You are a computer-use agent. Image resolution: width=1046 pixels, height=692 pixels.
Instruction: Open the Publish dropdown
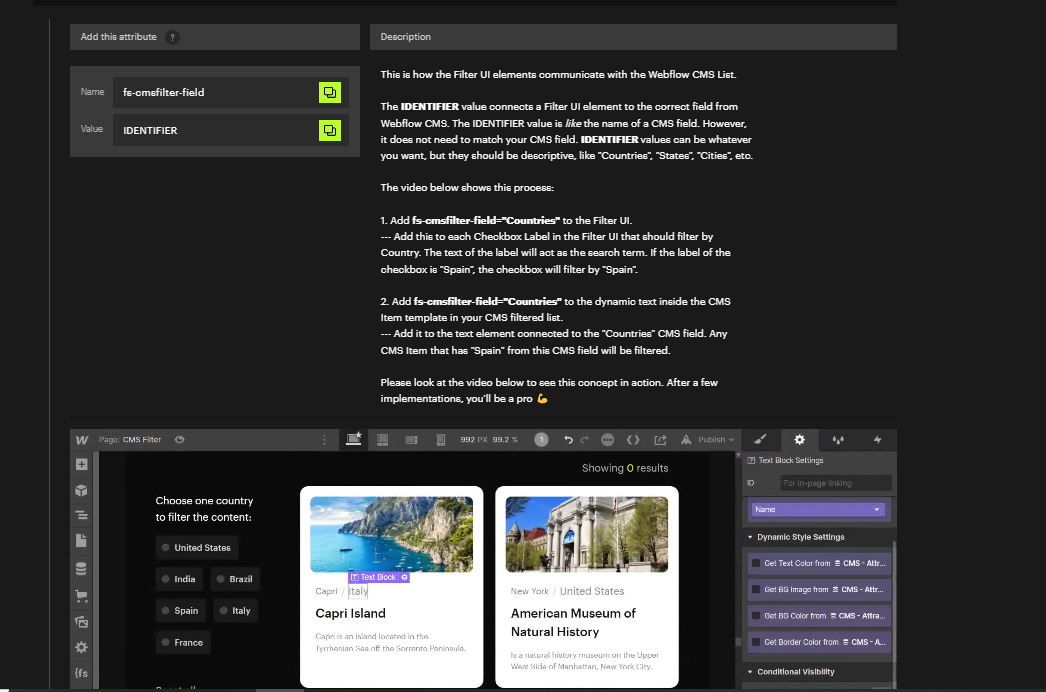[x=716, y=440]
